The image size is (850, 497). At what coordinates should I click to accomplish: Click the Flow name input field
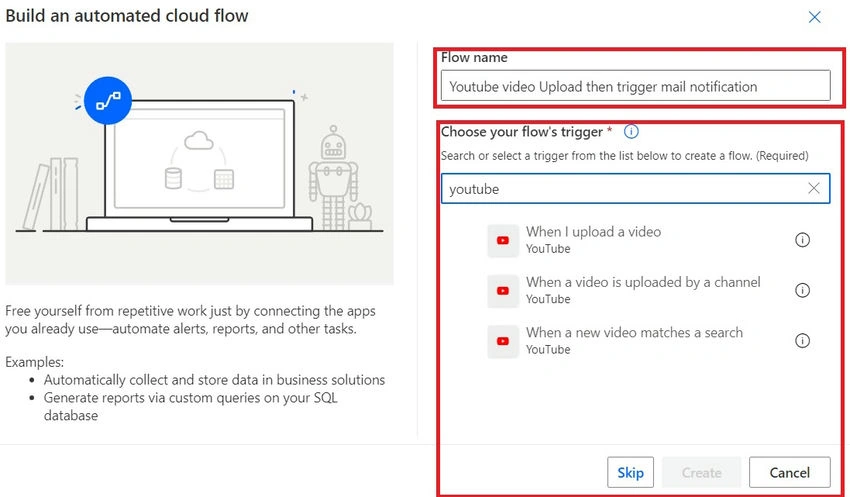tap(635, 86)
